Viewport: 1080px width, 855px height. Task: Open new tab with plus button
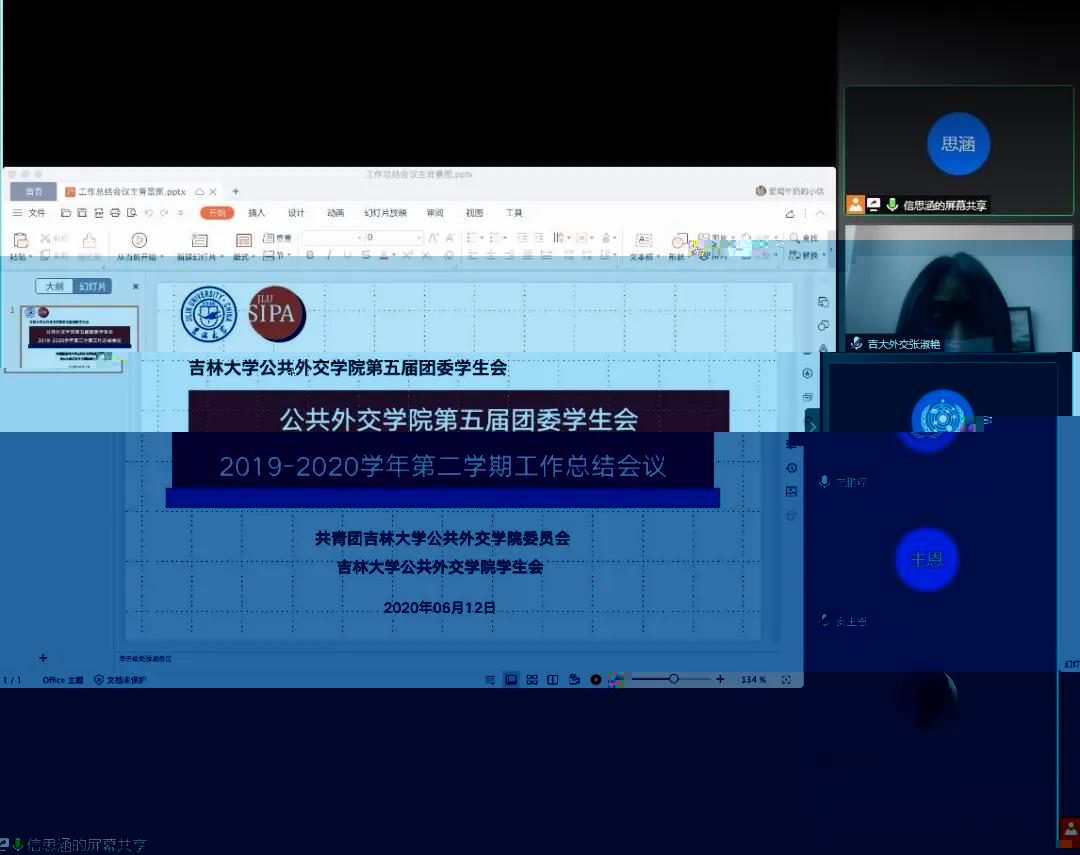click(x=236, y=192)
